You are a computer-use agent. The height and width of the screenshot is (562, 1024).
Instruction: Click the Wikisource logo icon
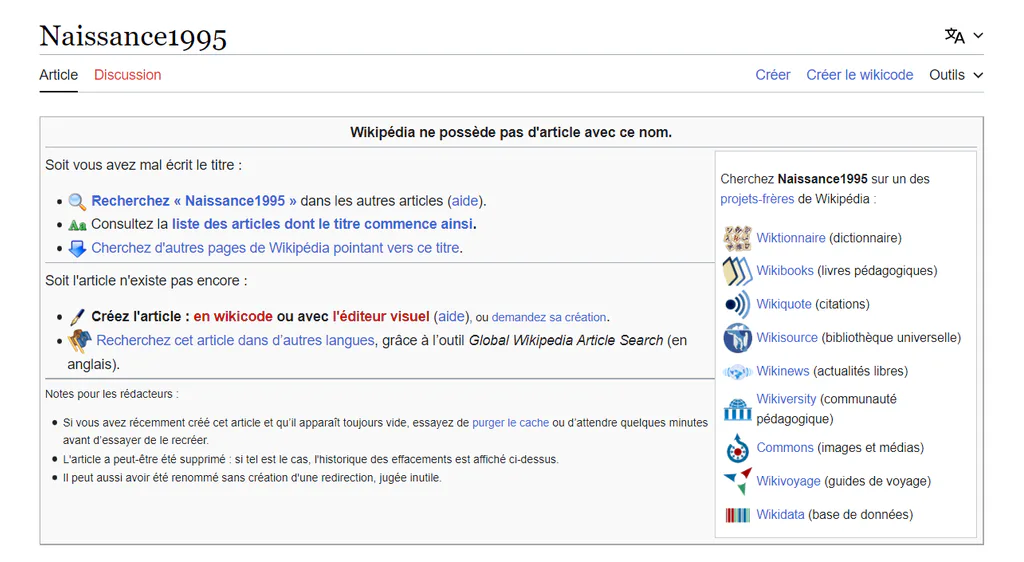pos(737,338)
